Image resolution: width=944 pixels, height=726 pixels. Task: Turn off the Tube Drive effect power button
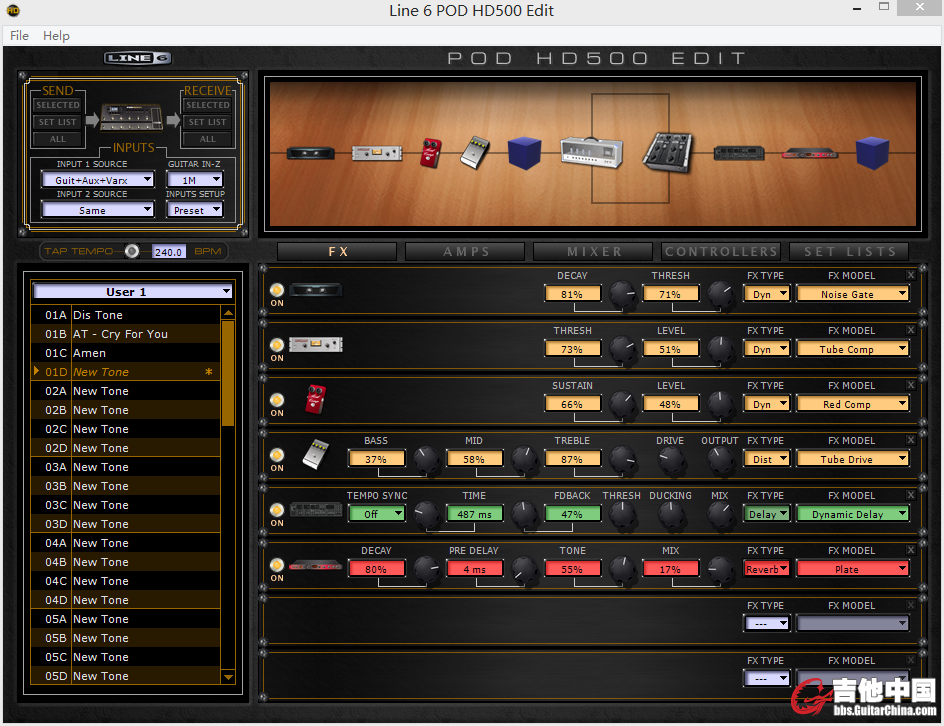click(277, 455)
